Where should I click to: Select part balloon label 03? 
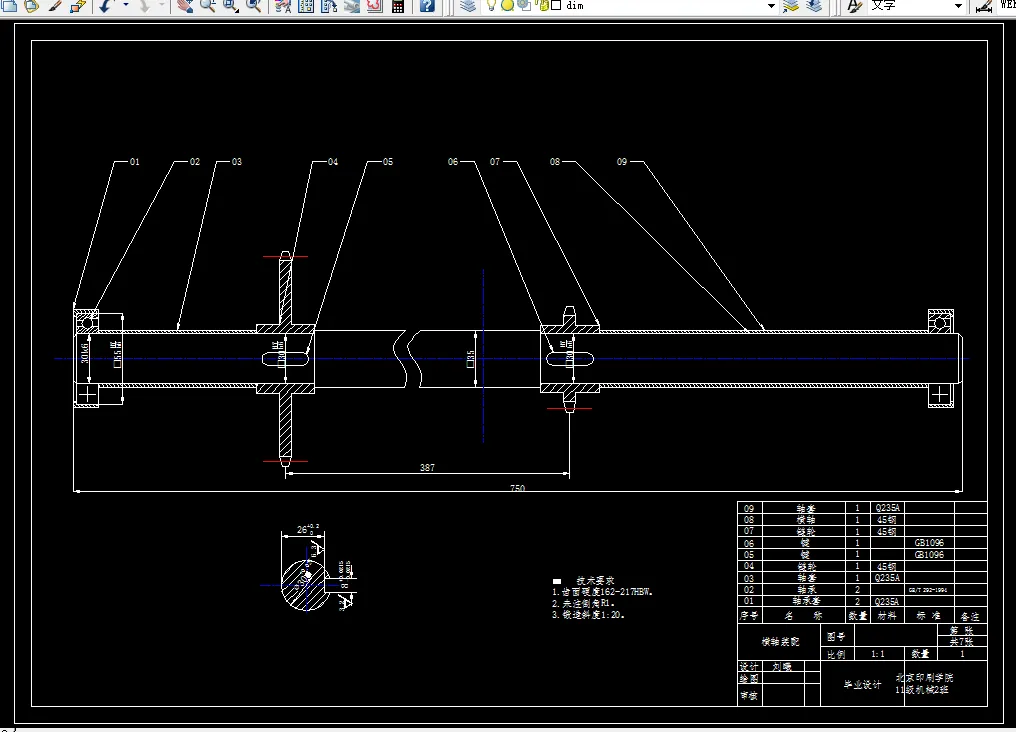tap(237, 161)
